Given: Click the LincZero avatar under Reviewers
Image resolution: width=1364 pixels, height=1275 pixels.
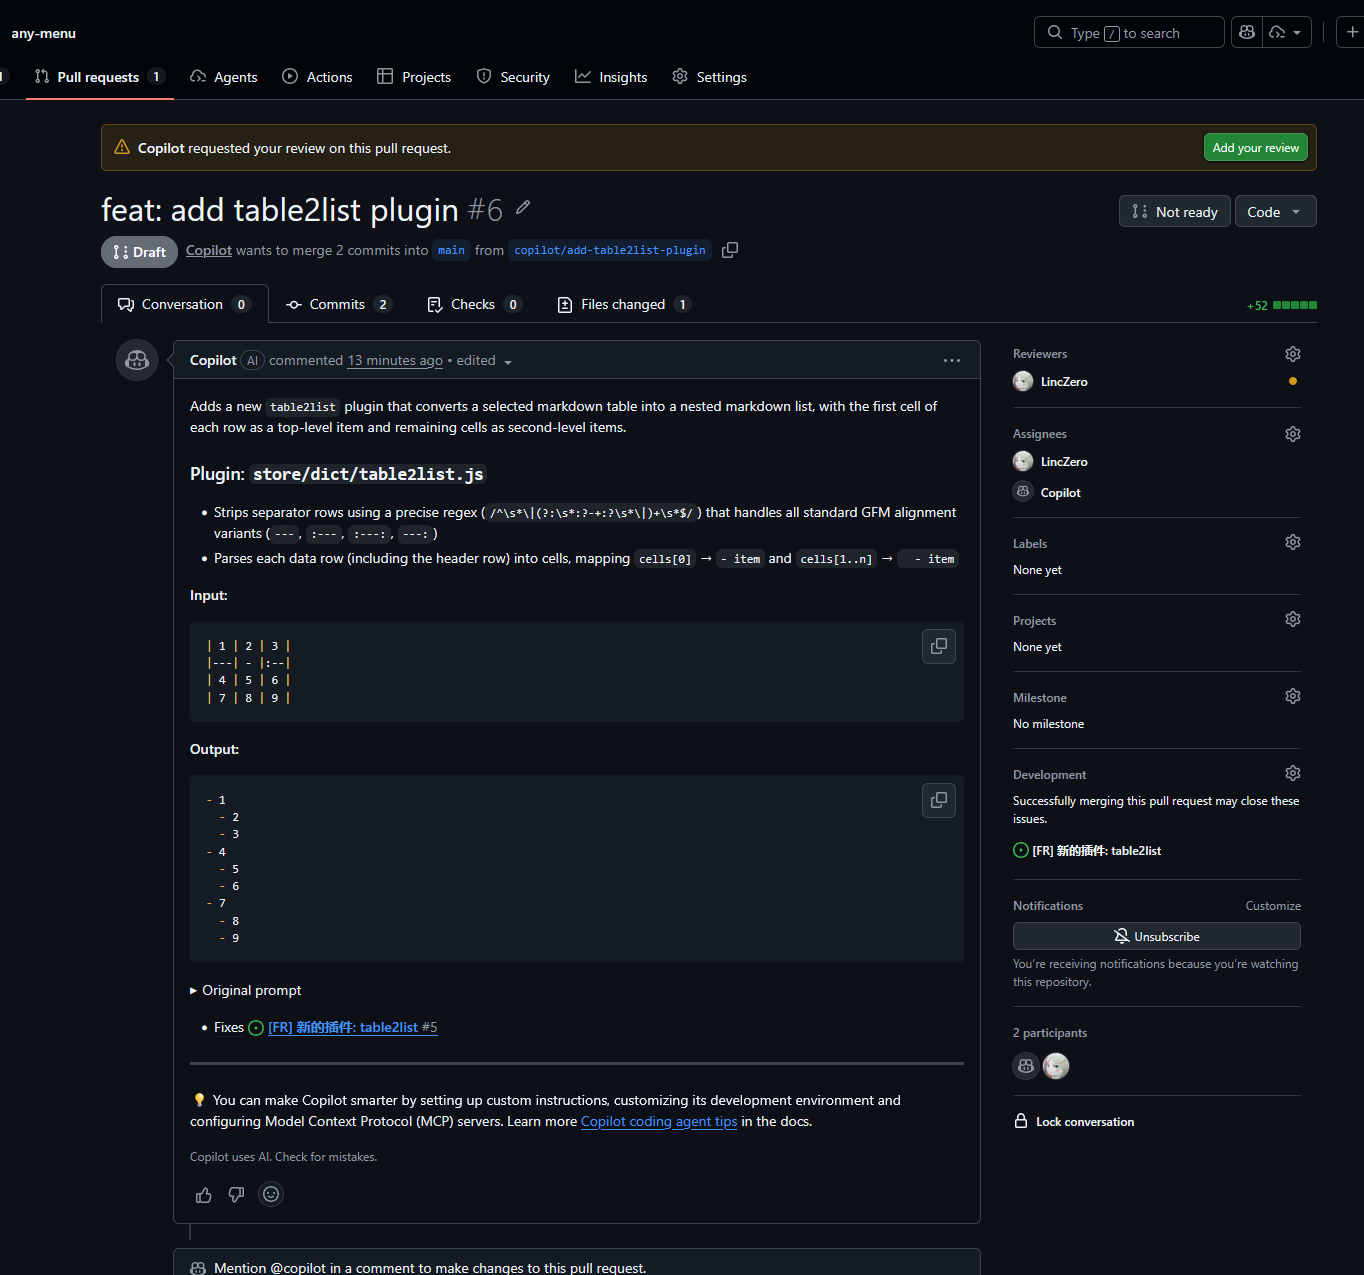Looking at the screenshot, I should pos(1023,381).
